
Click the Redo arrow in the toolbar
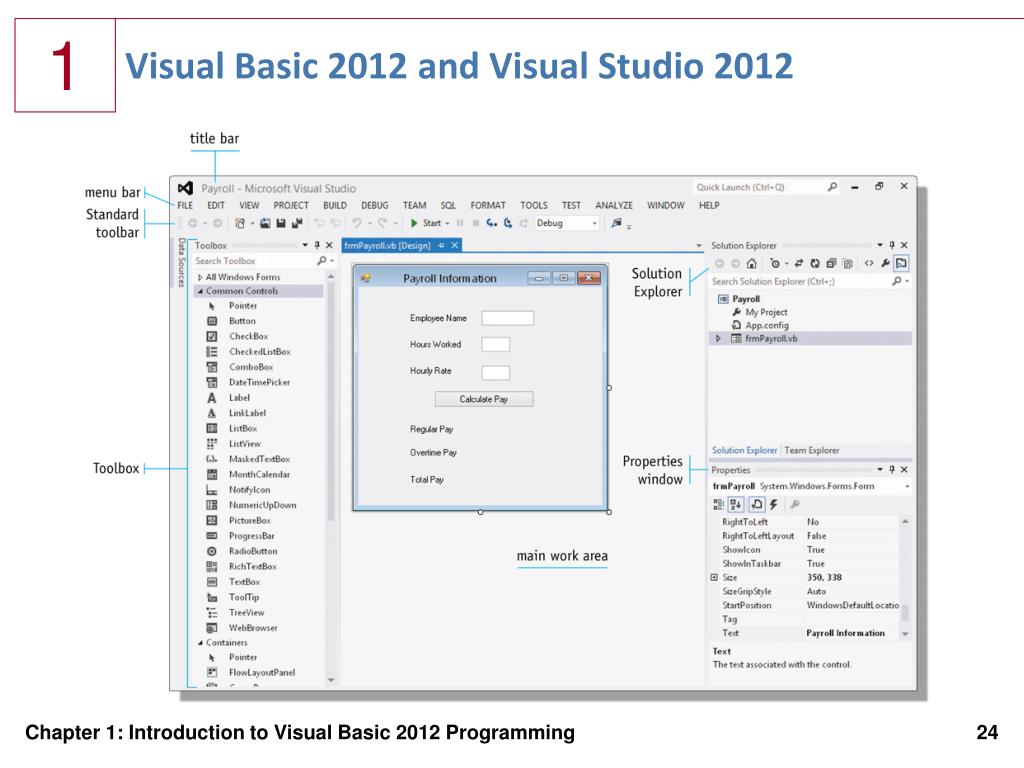[x=383, y=223]
